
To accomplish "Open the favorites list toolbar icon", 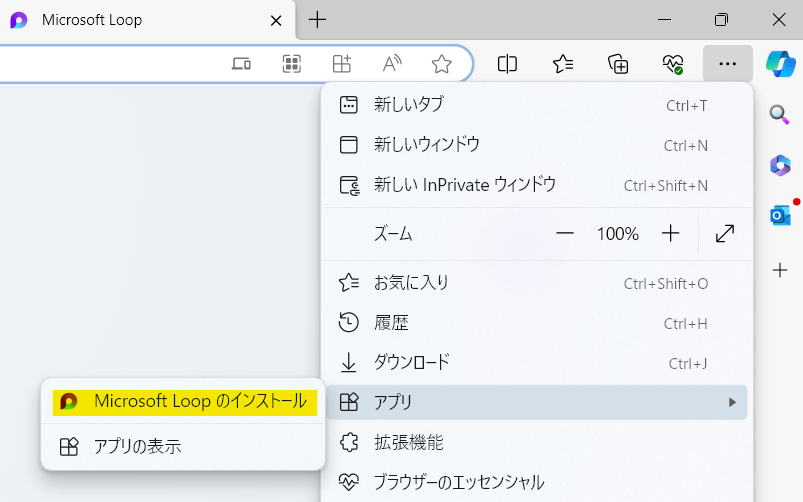I will [563, 64].
